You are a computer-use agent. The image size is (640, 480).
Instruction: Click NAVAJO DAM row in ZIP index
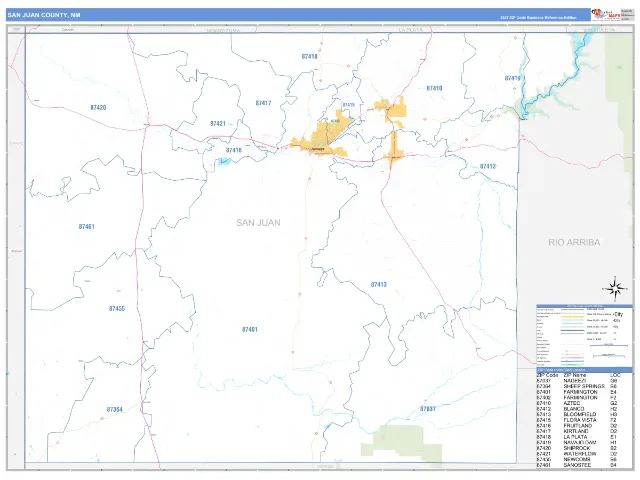pyautogui.click(x=577, y=442)
